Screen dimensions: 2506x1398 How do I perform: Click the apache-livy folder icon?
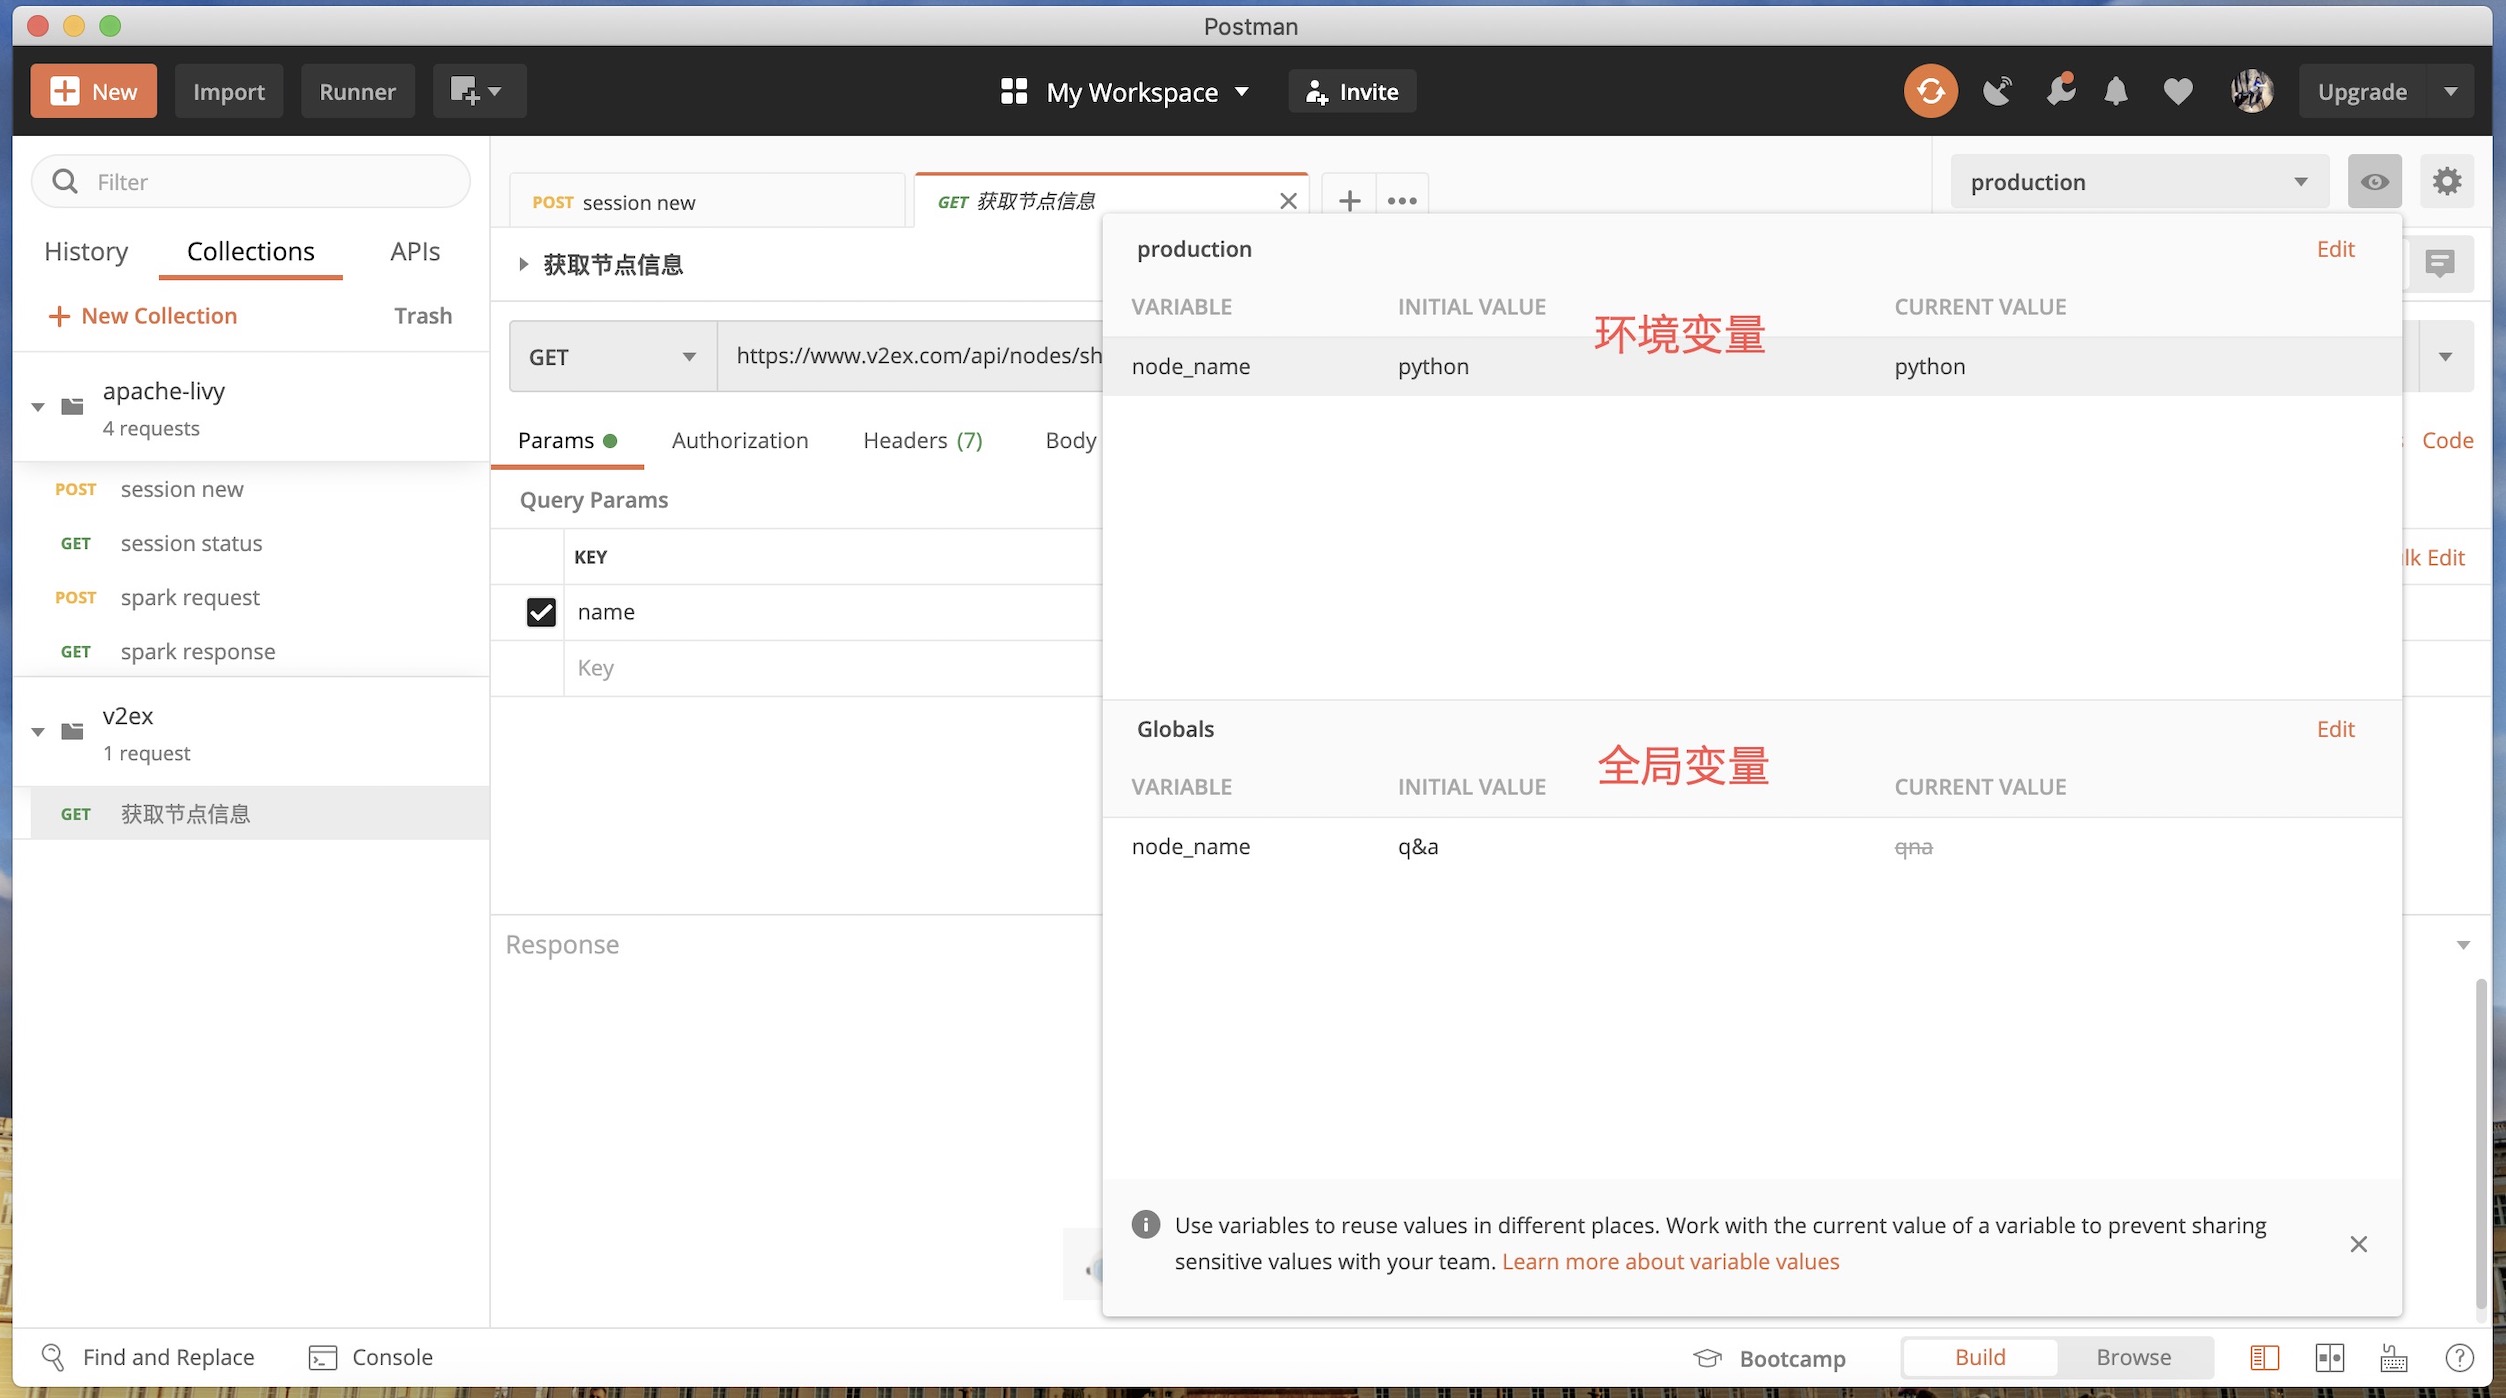(x=72, y=406)
